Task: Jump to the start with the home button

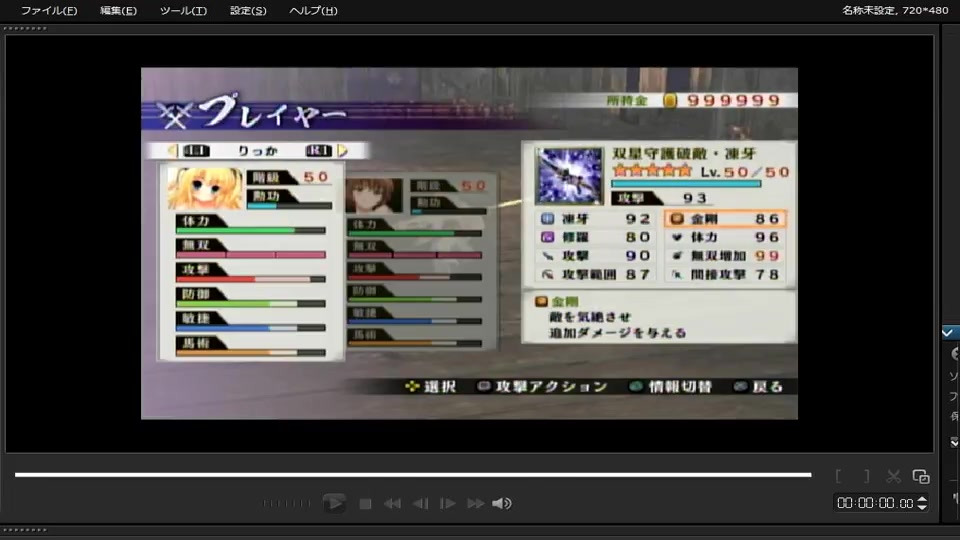Action: coord(392,503)
